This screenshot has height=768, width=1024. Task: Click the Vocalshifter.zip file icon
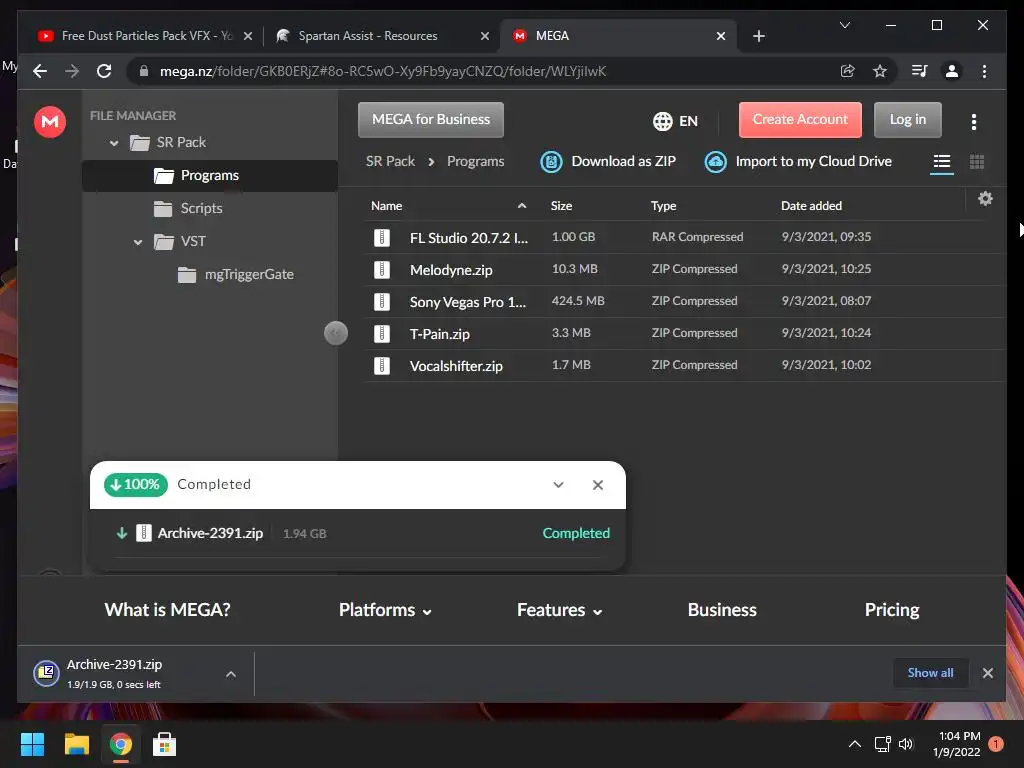[x=382, y=366]
